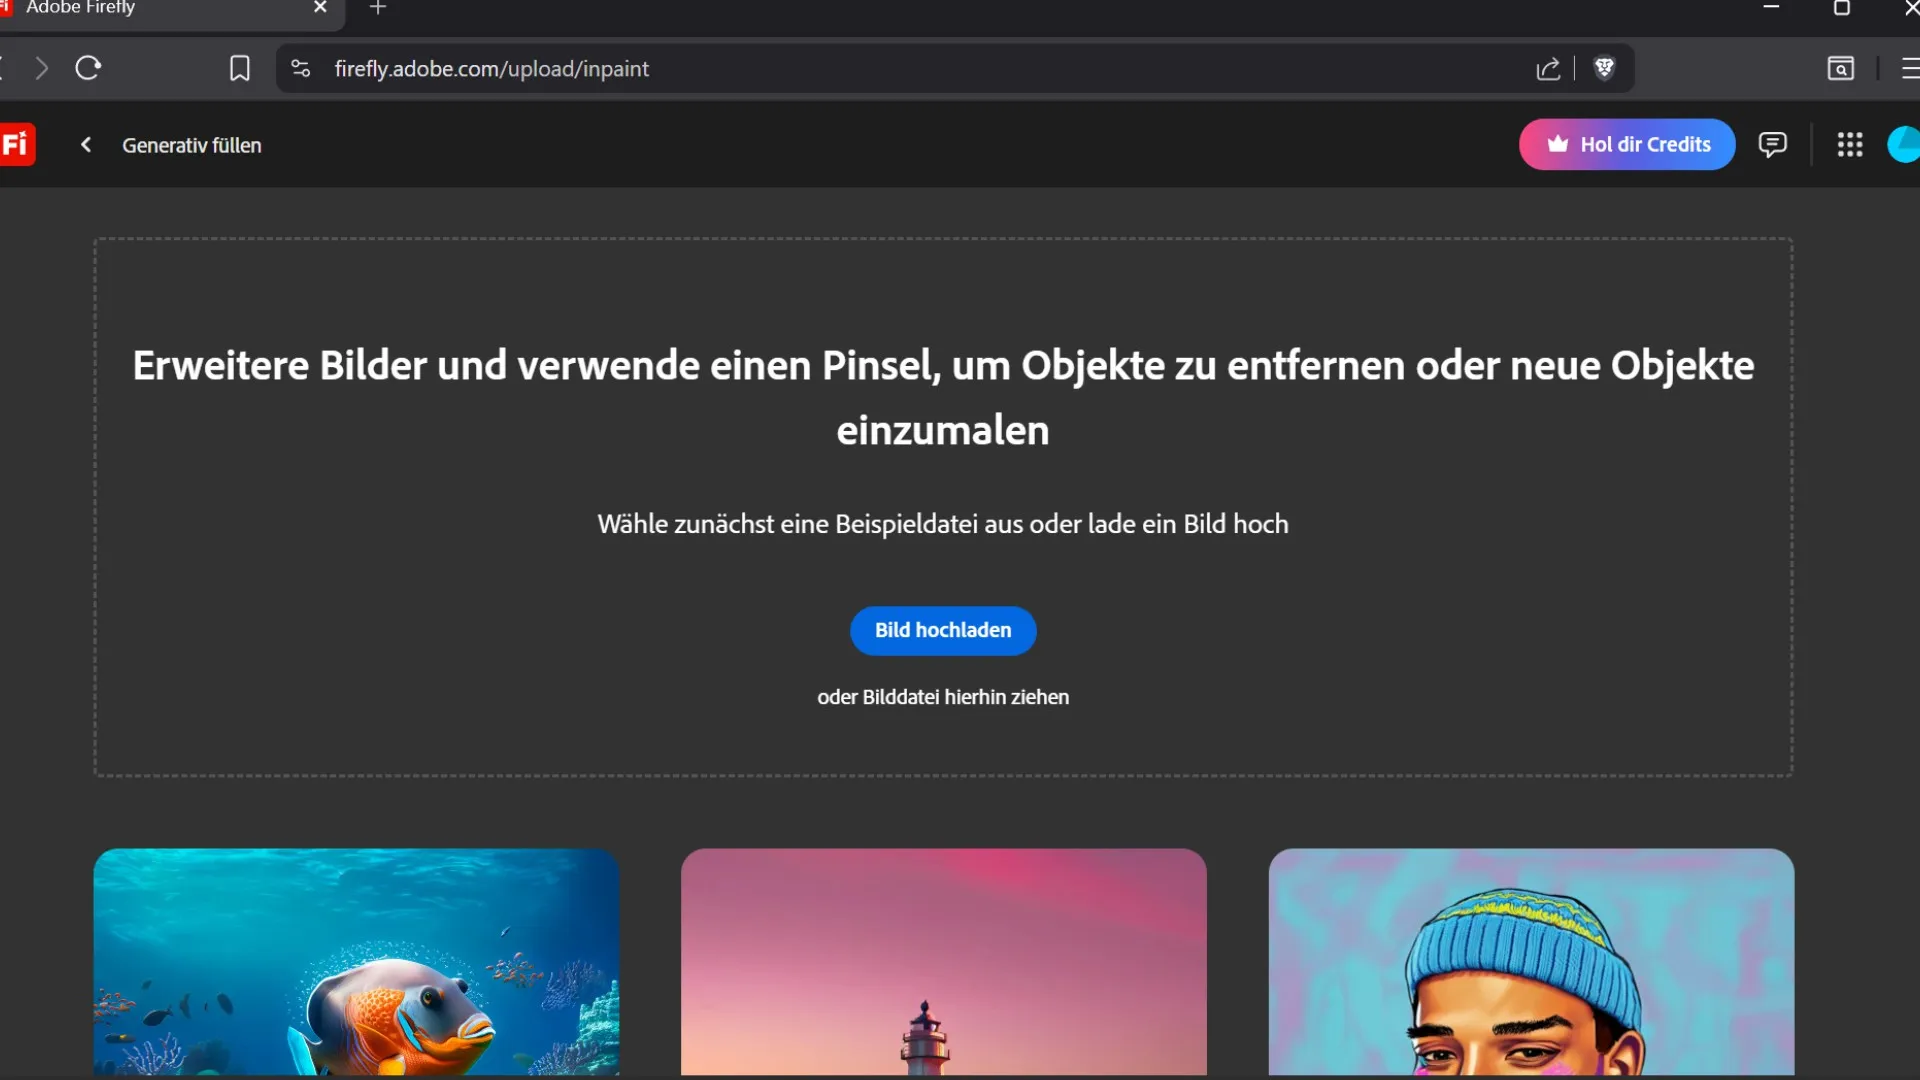
Task: Open site settings icon in address bar
Action: click(301, 68)
